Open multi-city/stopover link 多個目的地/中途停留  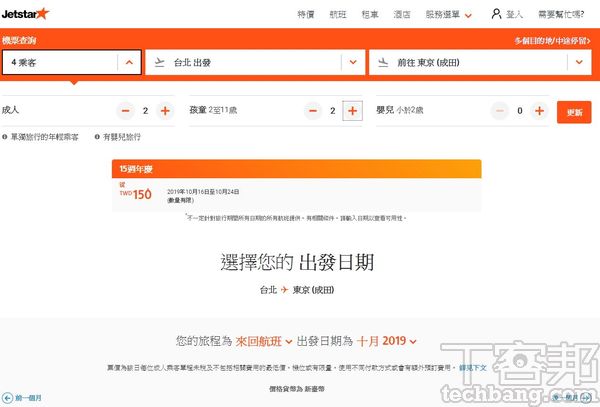tap(552, 41)
